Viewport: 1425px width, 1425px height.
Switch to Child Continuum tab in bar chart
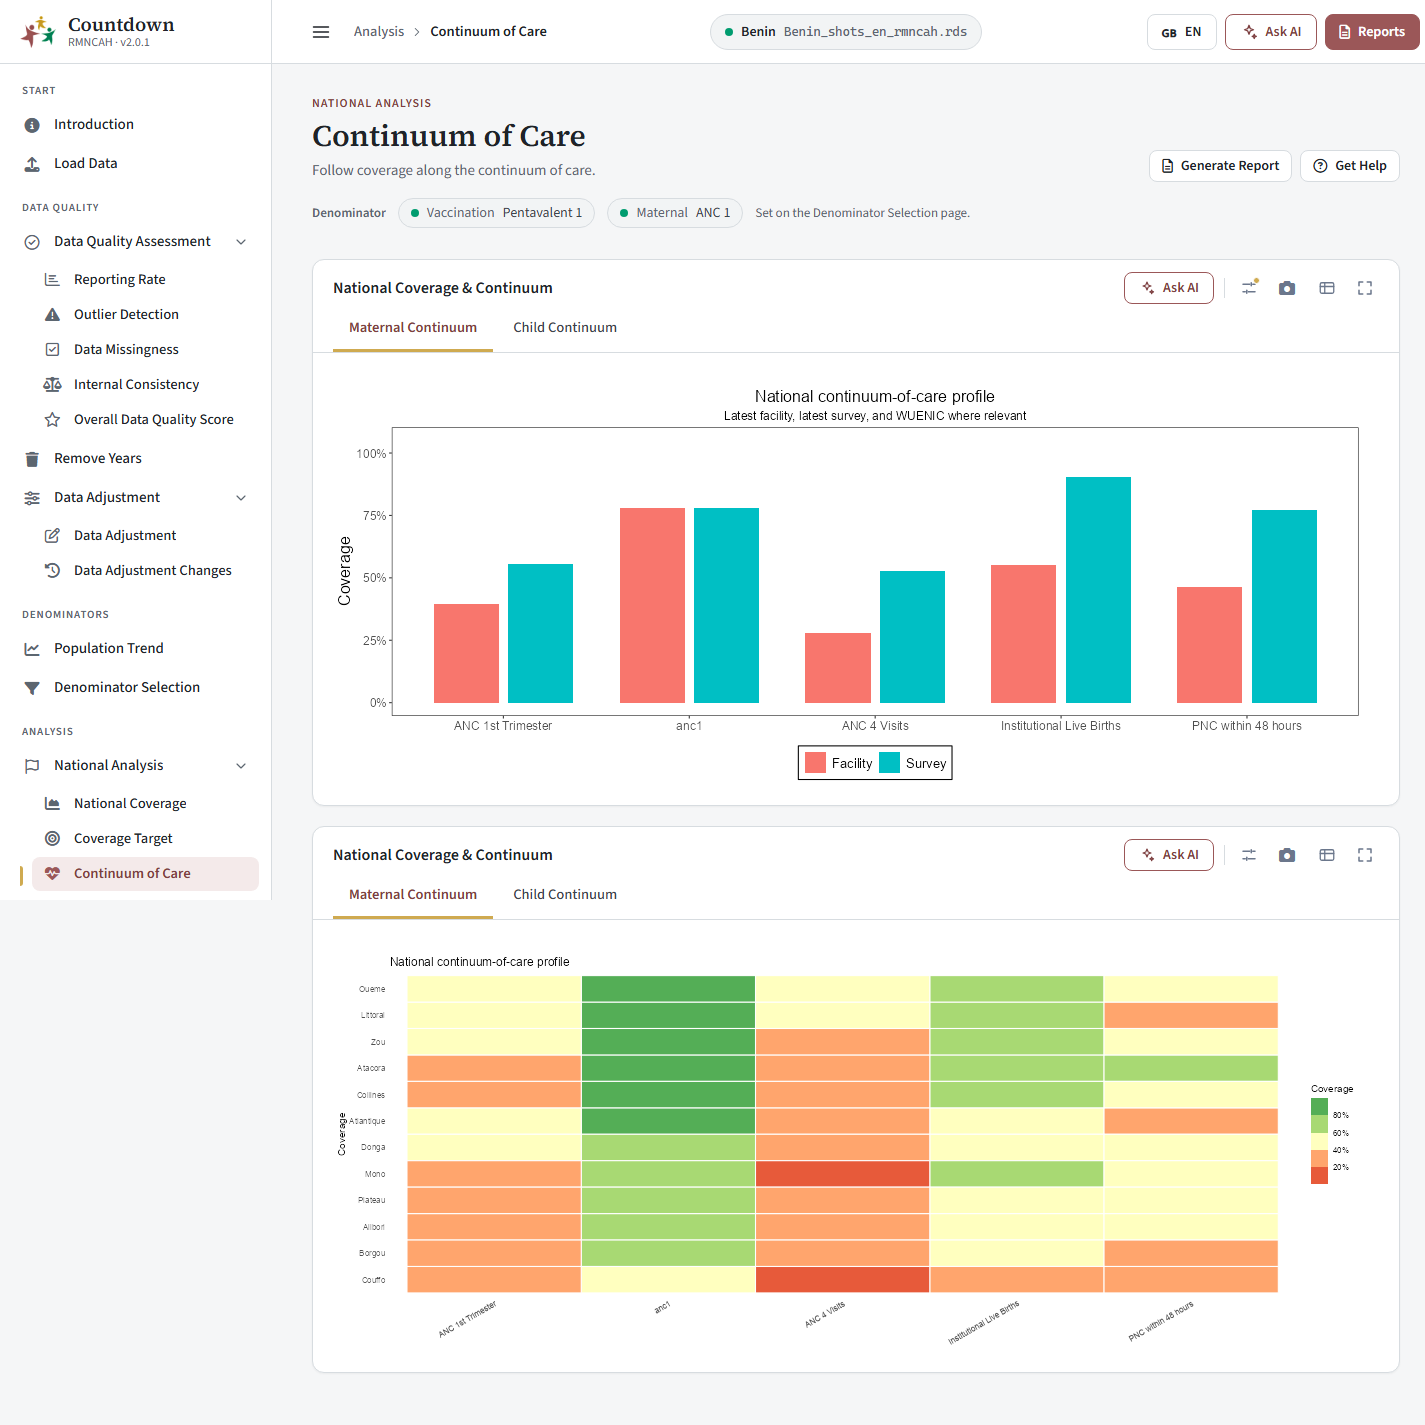[565, 328]
